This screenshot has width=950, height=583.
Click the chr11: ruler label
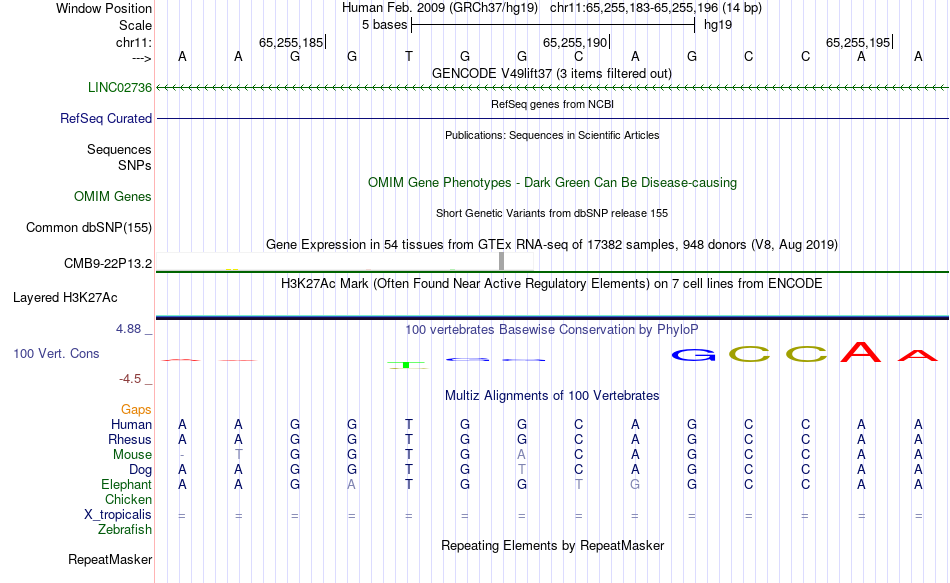[x=133, y=42]
